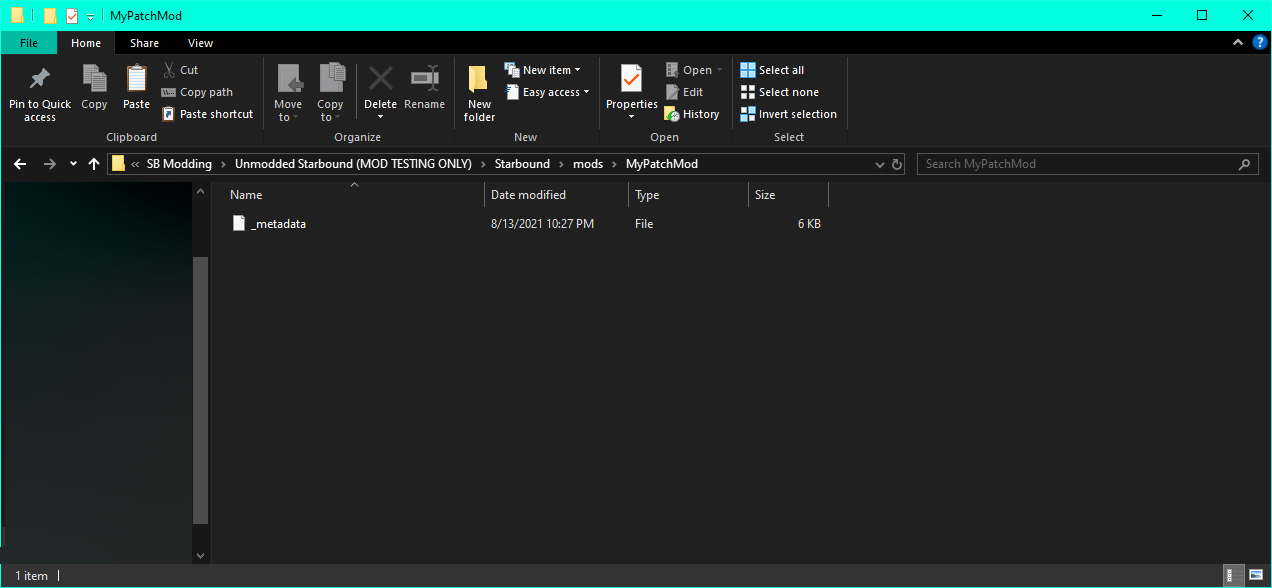This screenshot has width=1272, height=588.
Task: Click the date 8/13/2021 10:27 PM
Action: coord(542,224)
